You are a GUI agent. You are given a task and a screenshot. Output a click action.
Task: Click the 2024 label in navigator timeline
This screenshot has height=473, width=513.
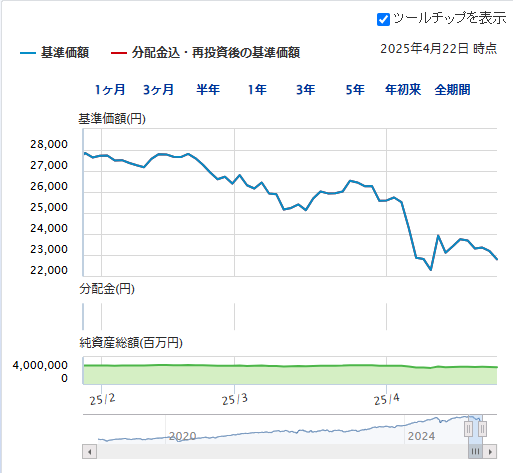point(421,436)
